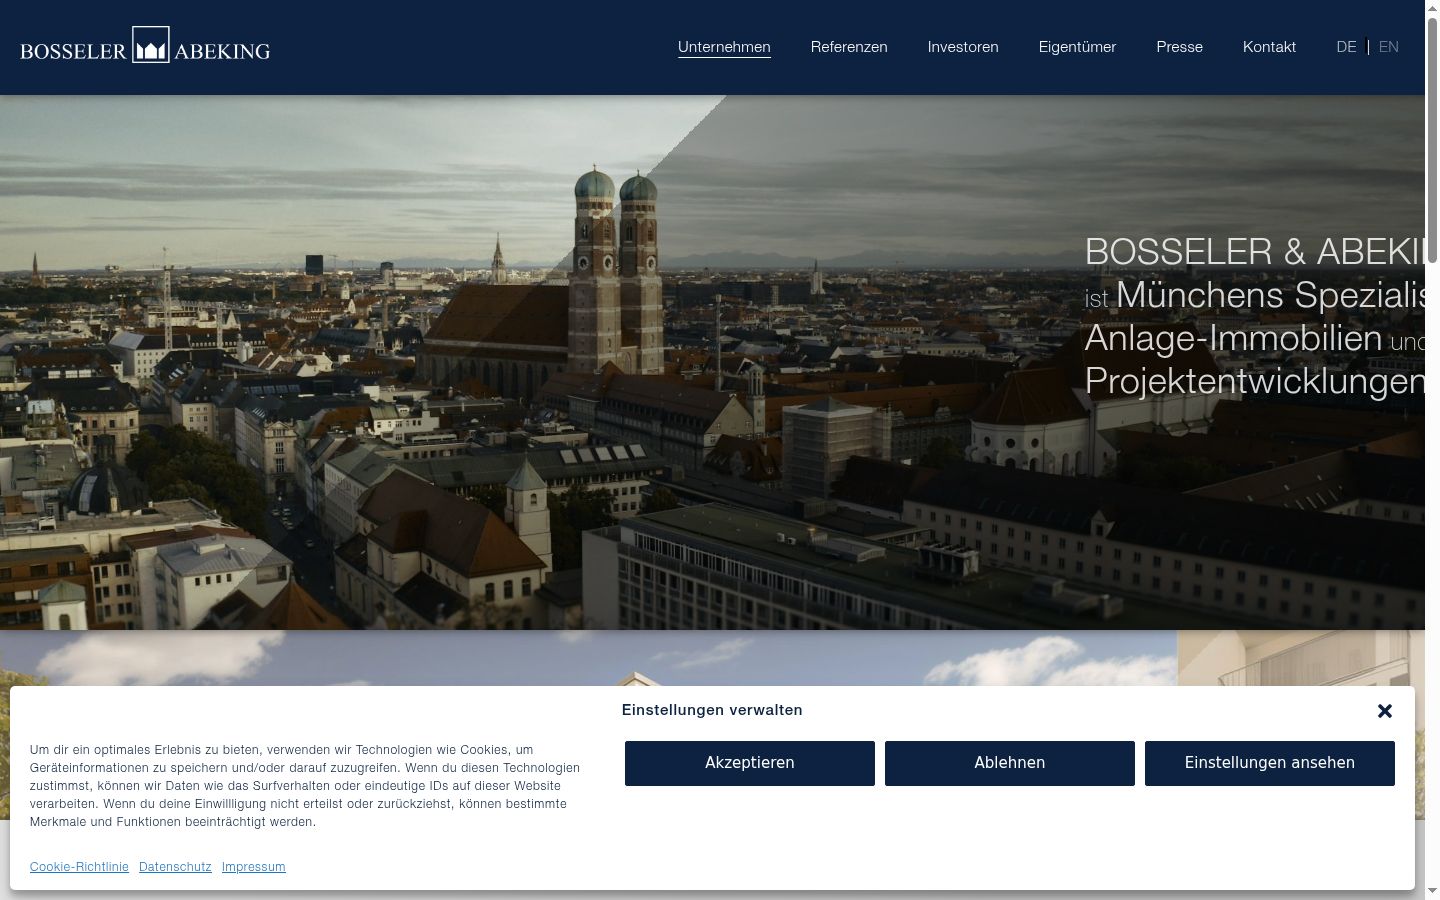Open the Cookie-Richtlinie link
Viewport: 1440px width, 900px height.
tap(79, 867)
